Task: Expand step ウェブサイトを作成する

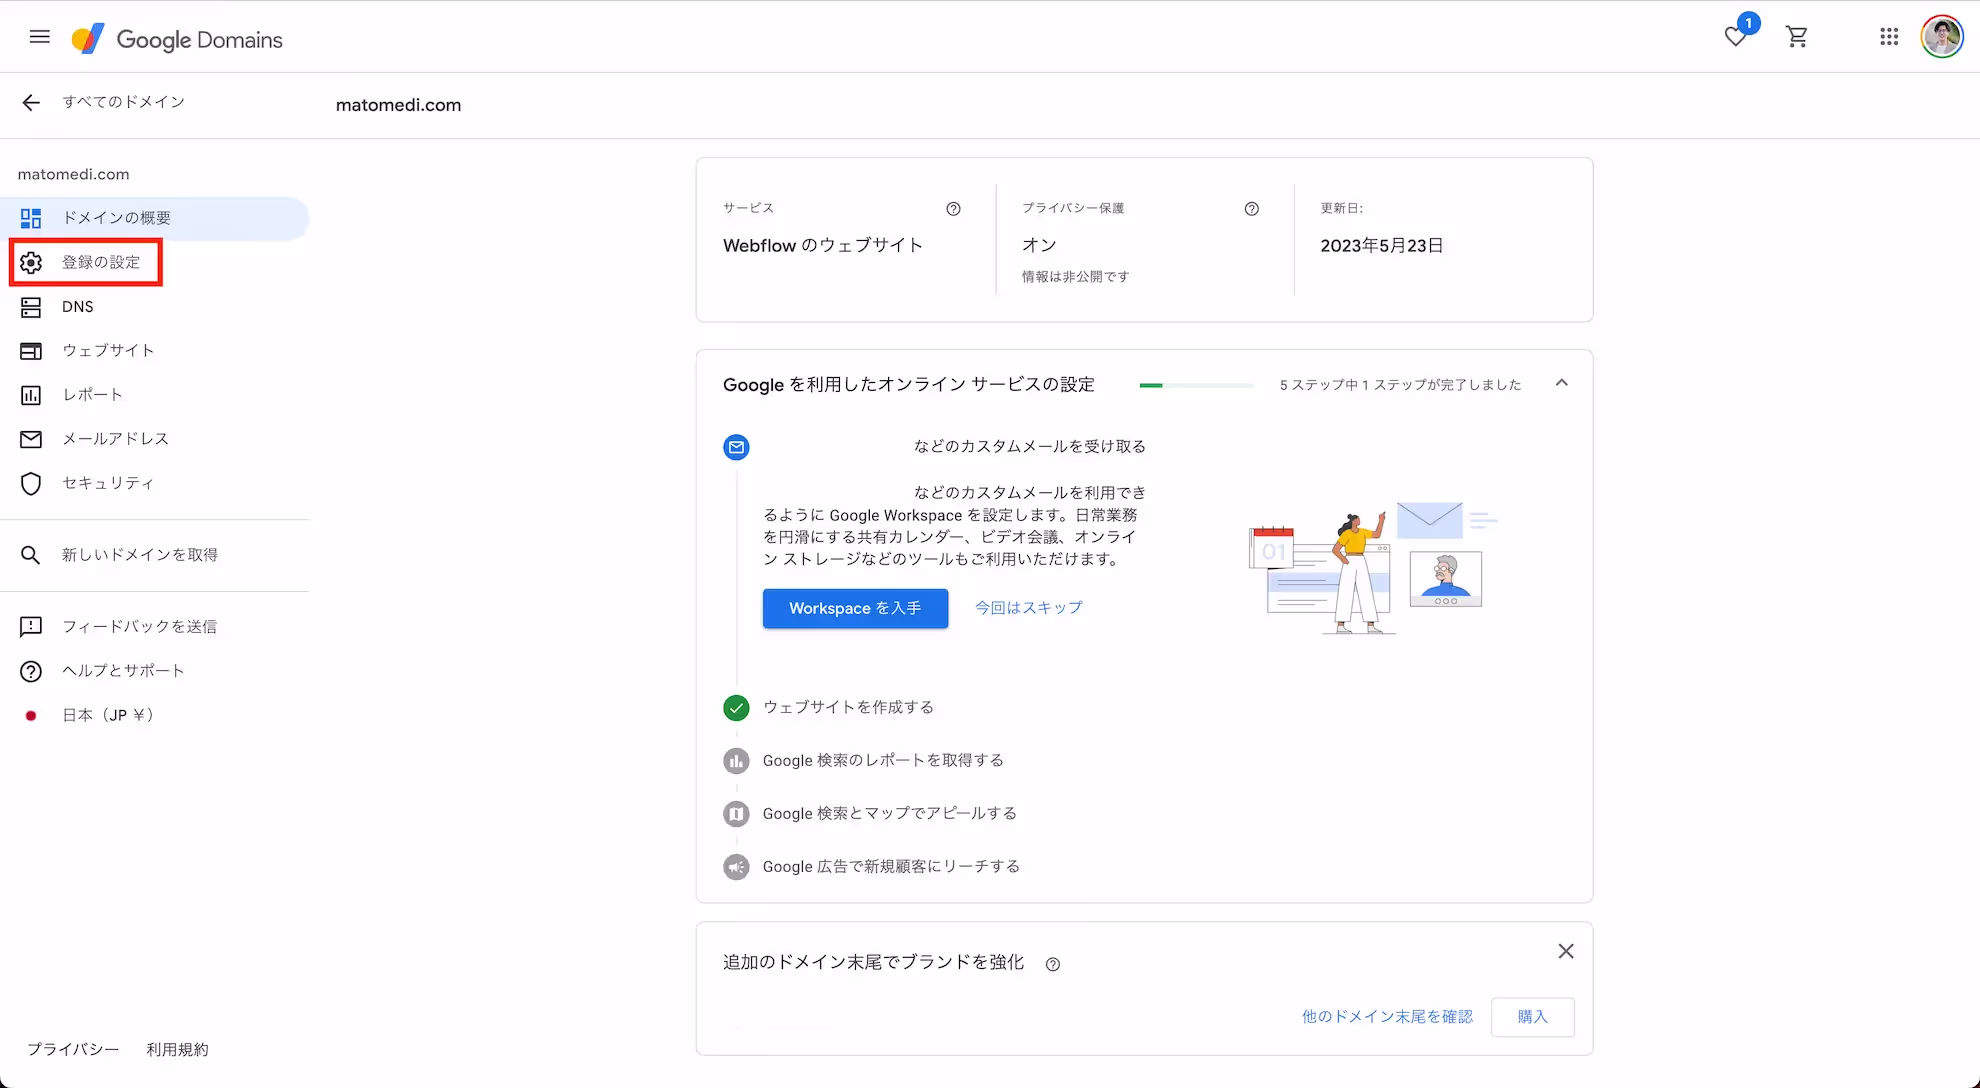Action: [x=848, y=707]
